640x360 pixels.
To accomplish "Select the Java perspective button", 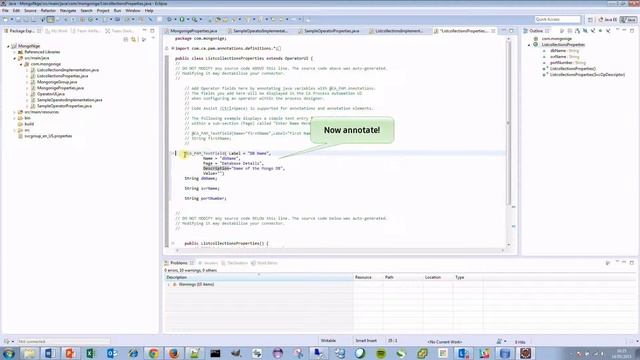I will (x=629, y=19).
